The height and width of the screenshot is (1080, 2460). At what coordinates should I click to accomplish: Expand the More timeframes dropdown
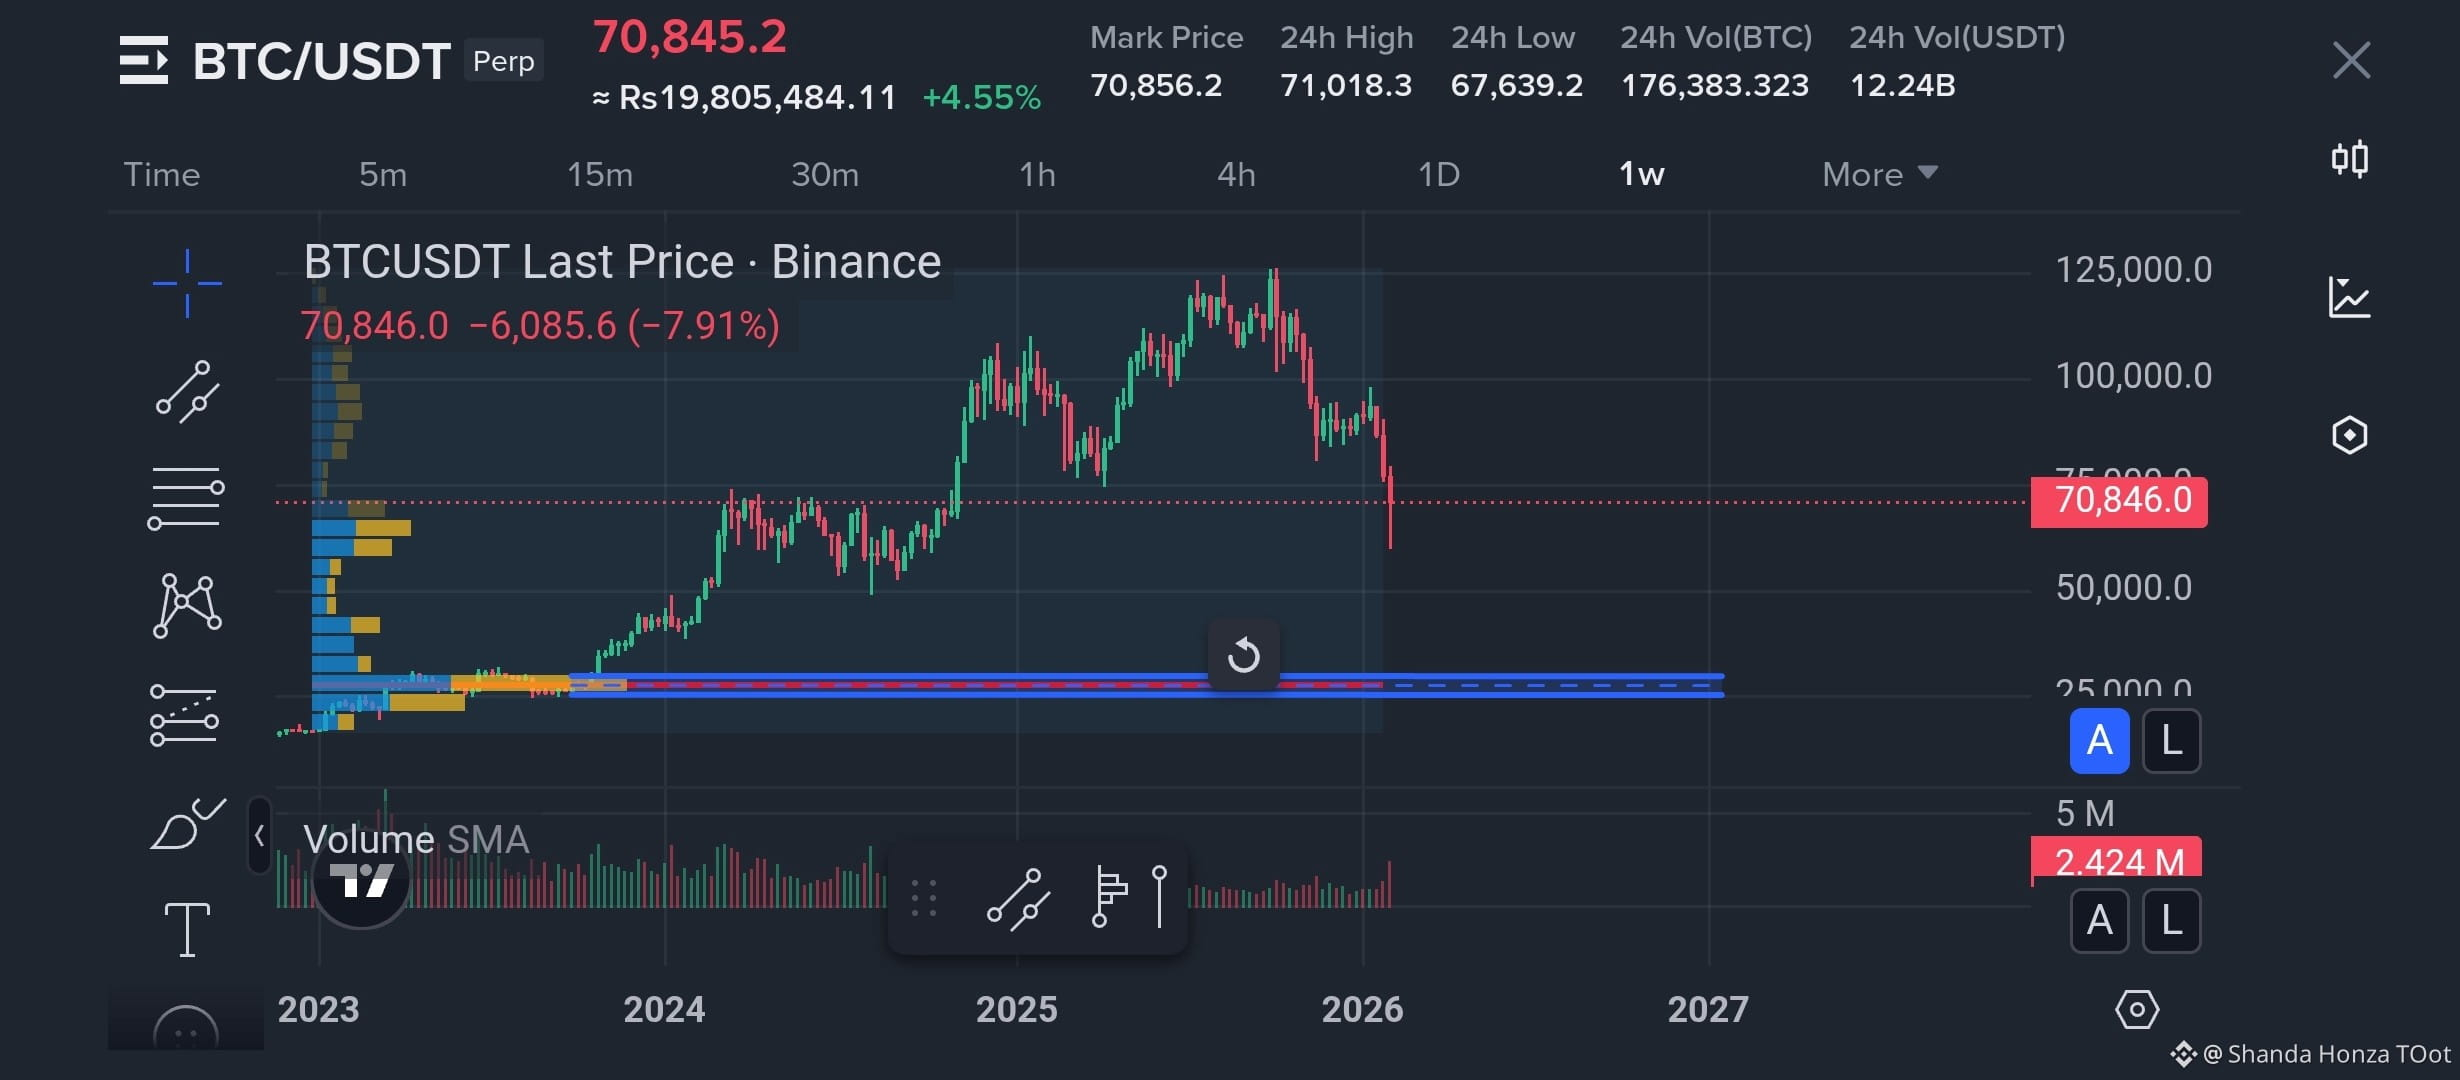(1880, 175)
